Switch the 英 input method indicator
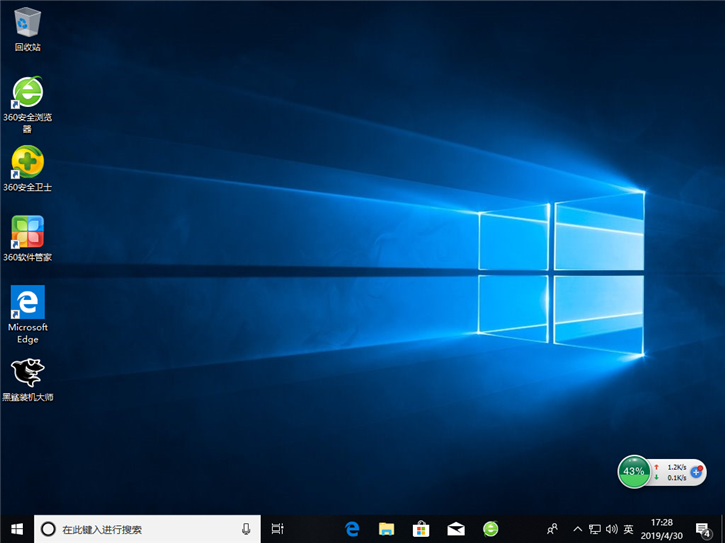 (628, 529)
